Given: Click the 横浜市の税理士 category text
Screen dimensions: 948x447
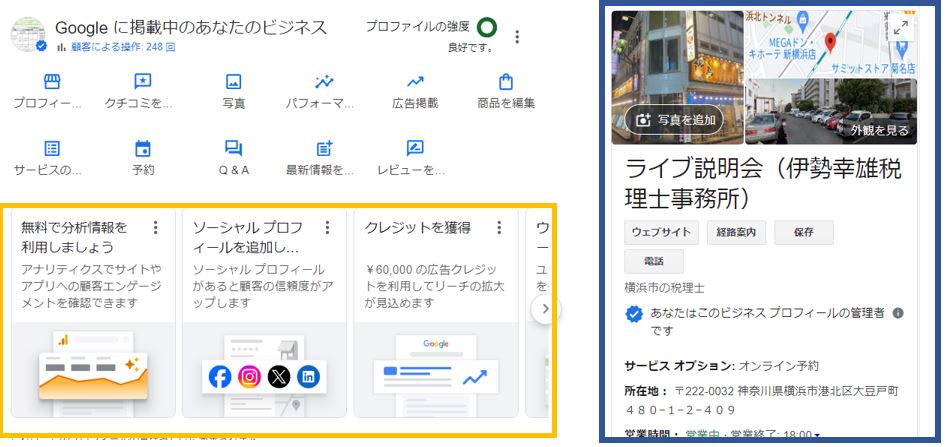Looking at the screenshot, I should 664,288.
